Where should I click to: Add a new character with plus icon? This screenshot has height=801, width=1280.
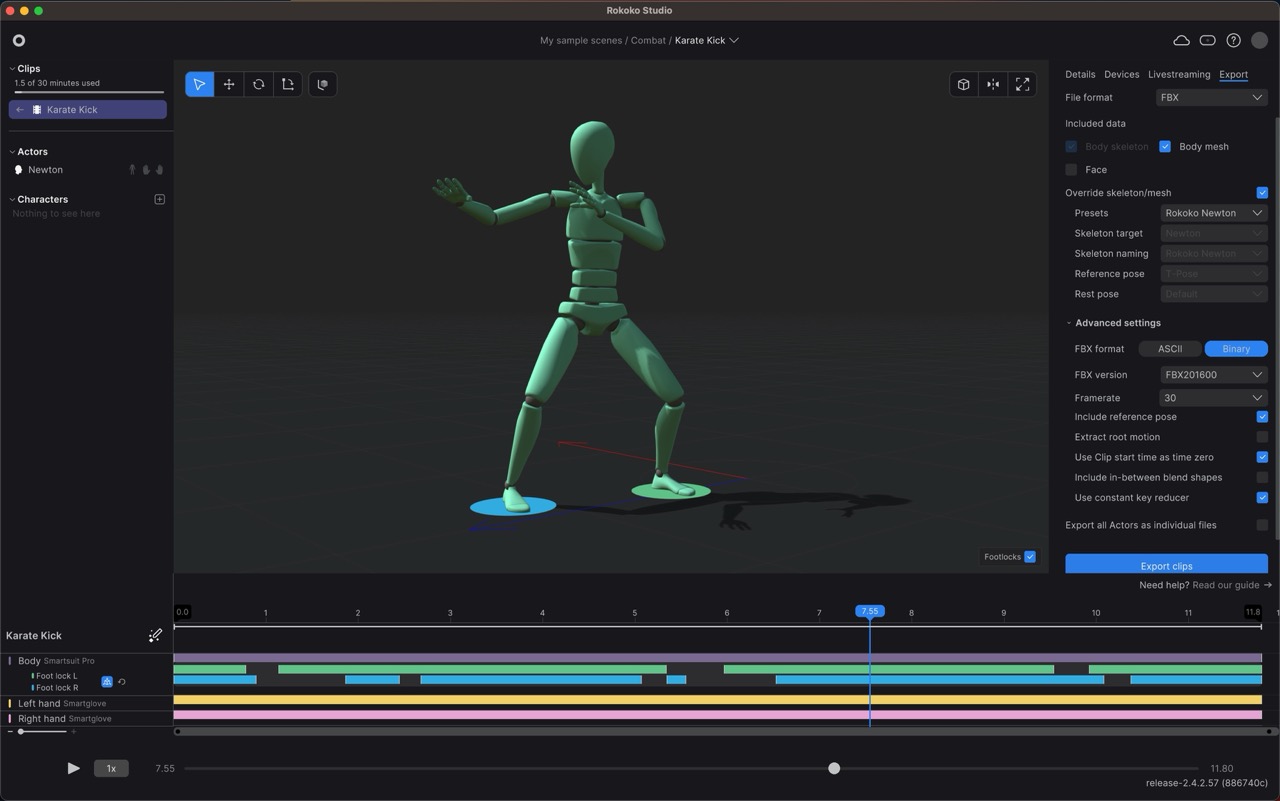(159, 199)
